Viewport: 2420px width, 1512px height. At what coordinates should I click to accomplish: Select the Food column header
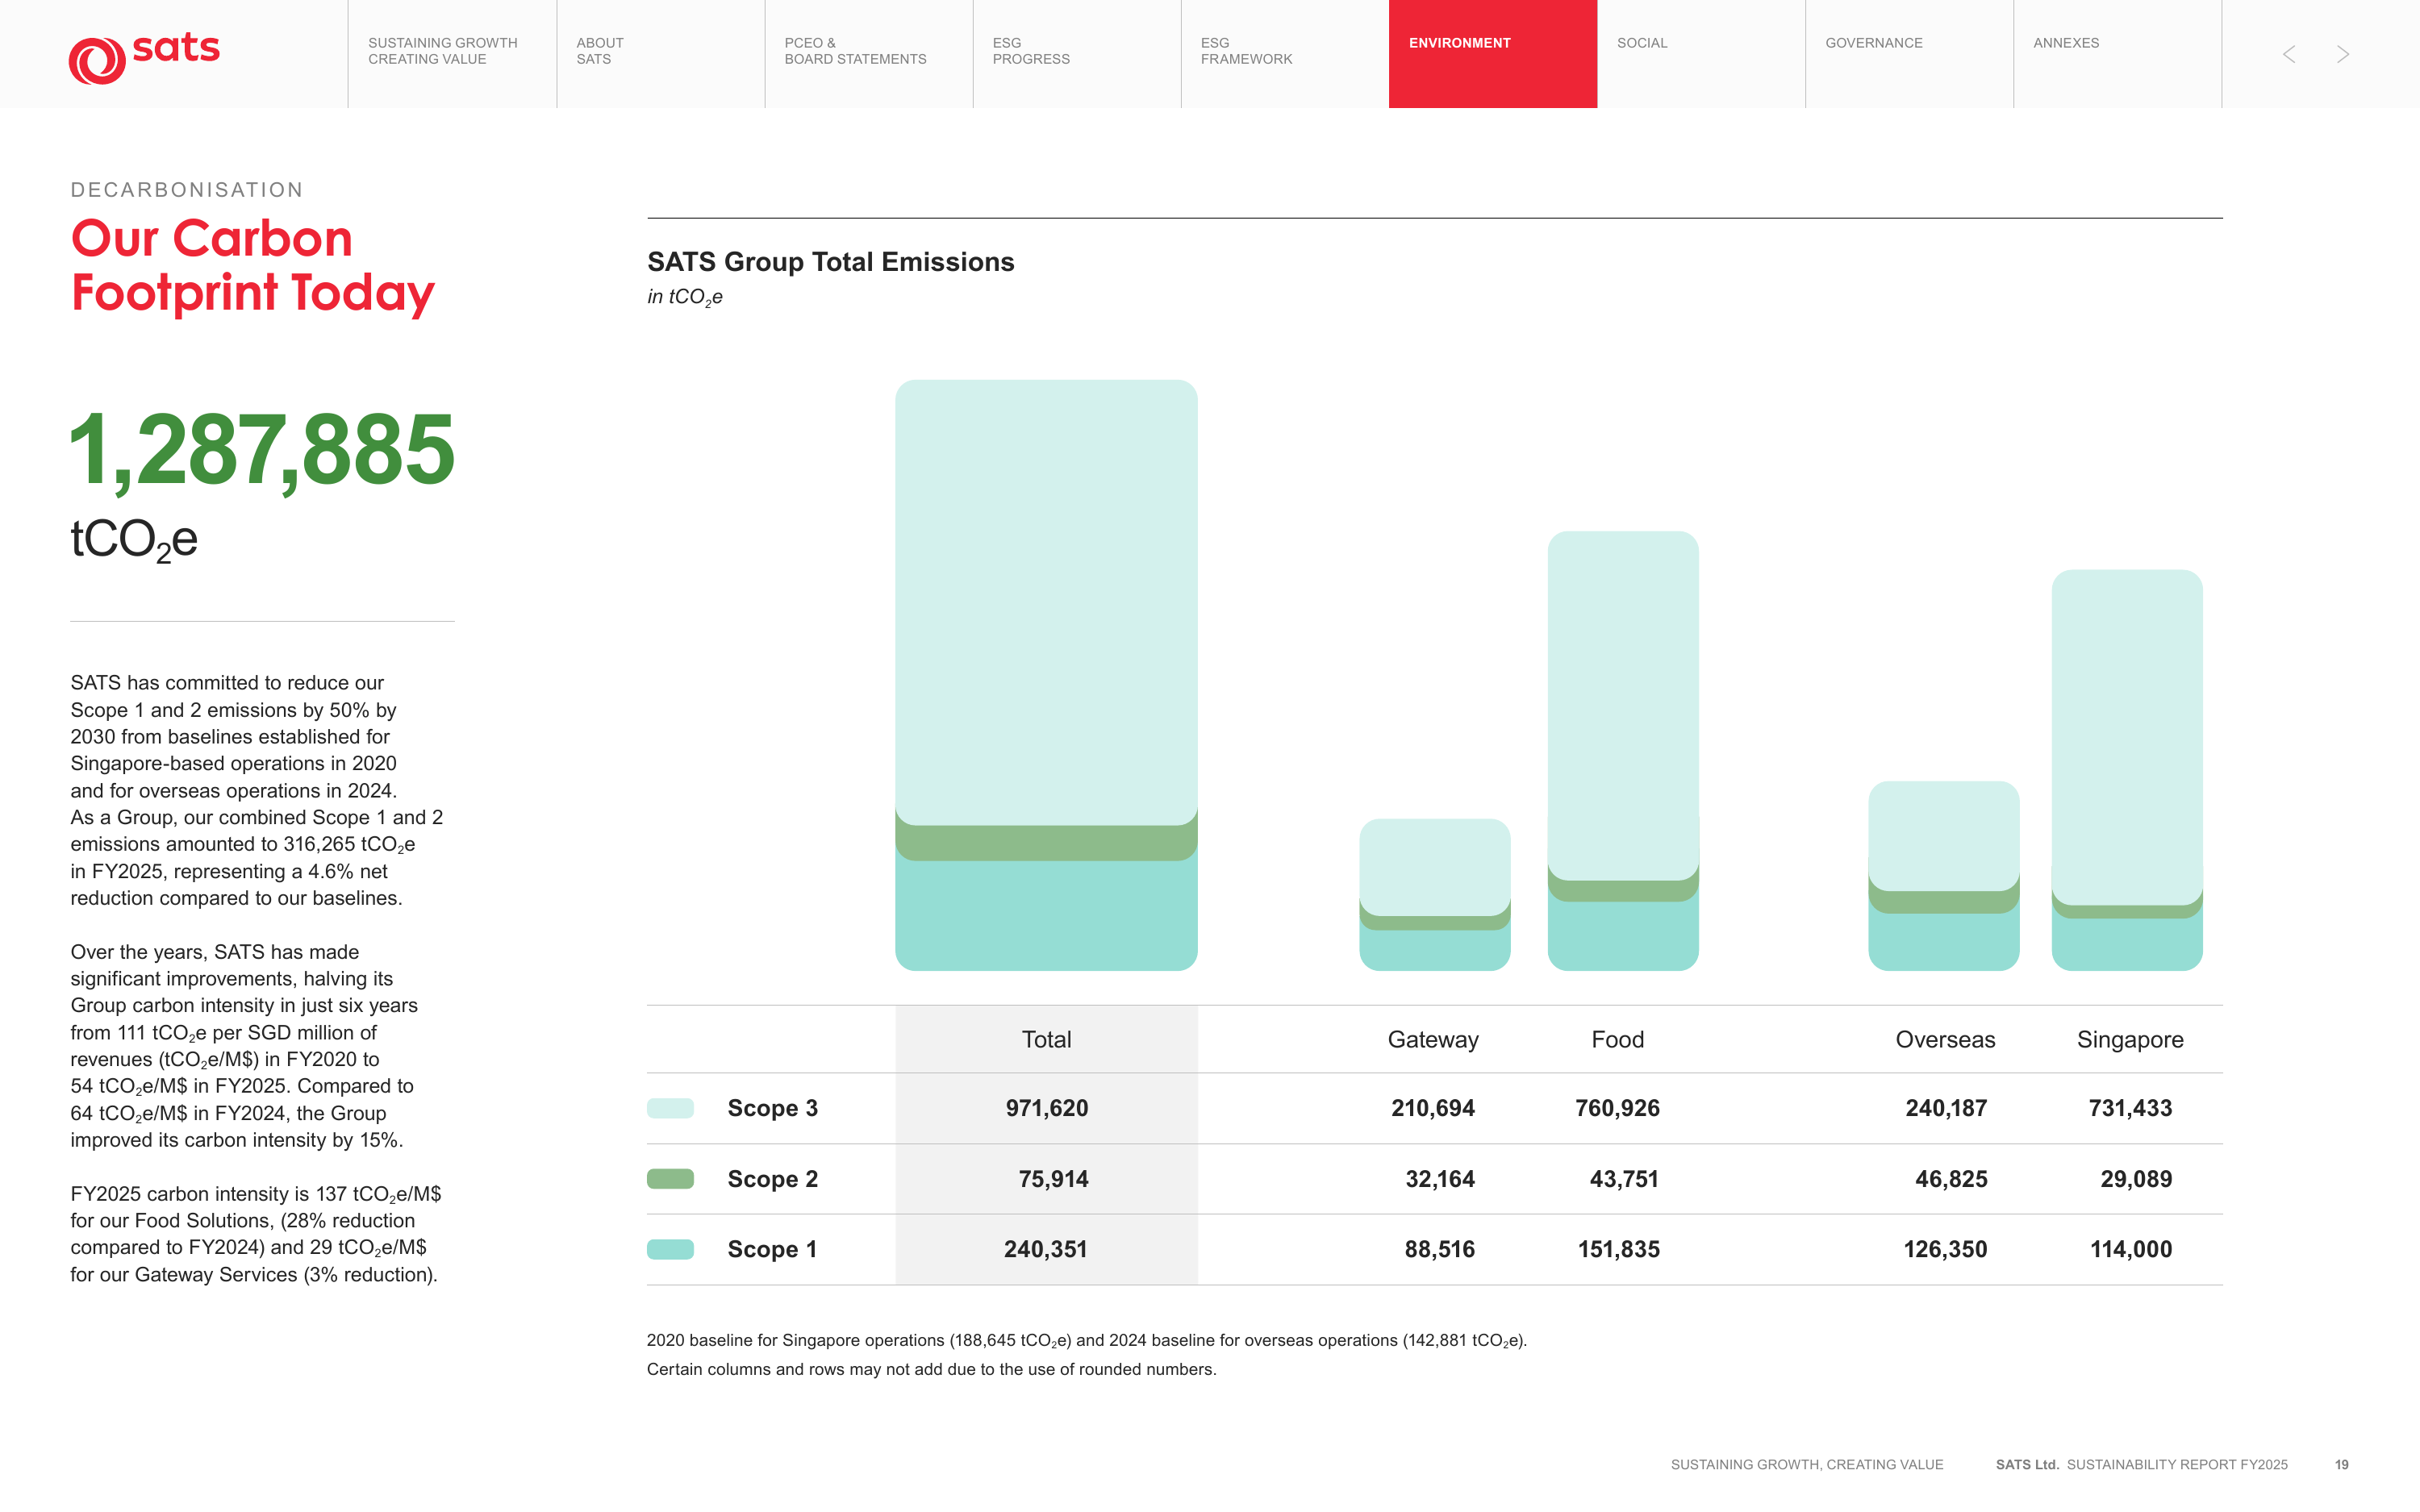point(1617,1040)
